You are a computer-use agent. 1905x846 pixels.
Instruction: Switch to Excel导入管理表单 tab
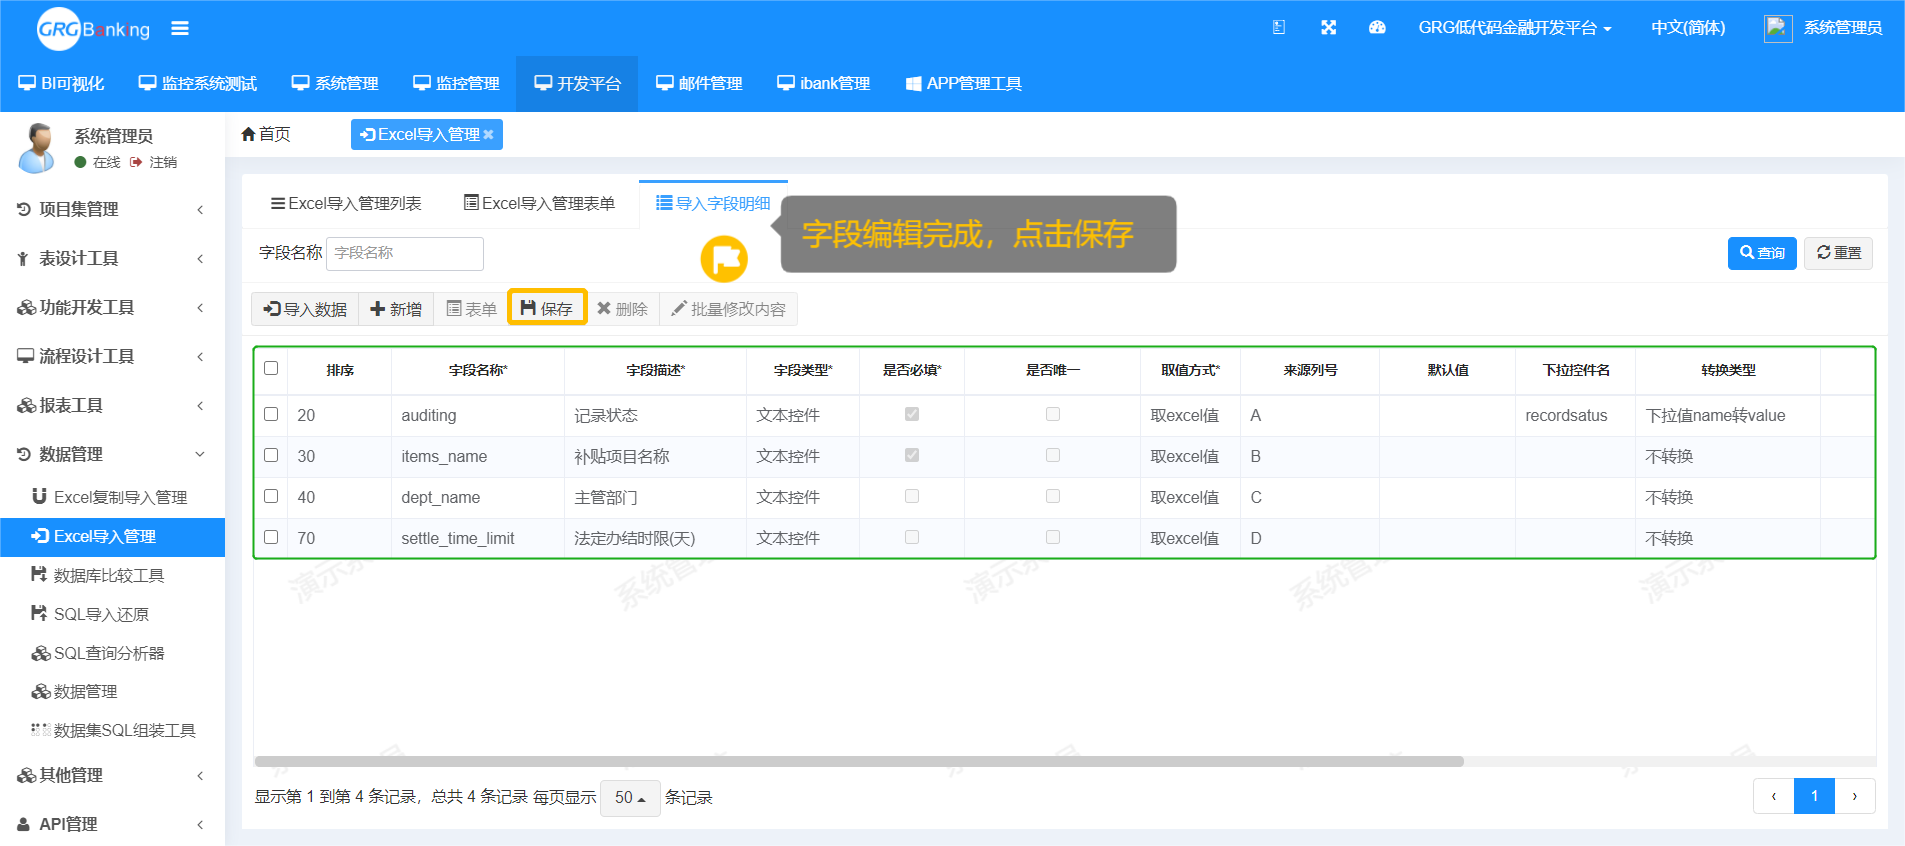[540, 203]
